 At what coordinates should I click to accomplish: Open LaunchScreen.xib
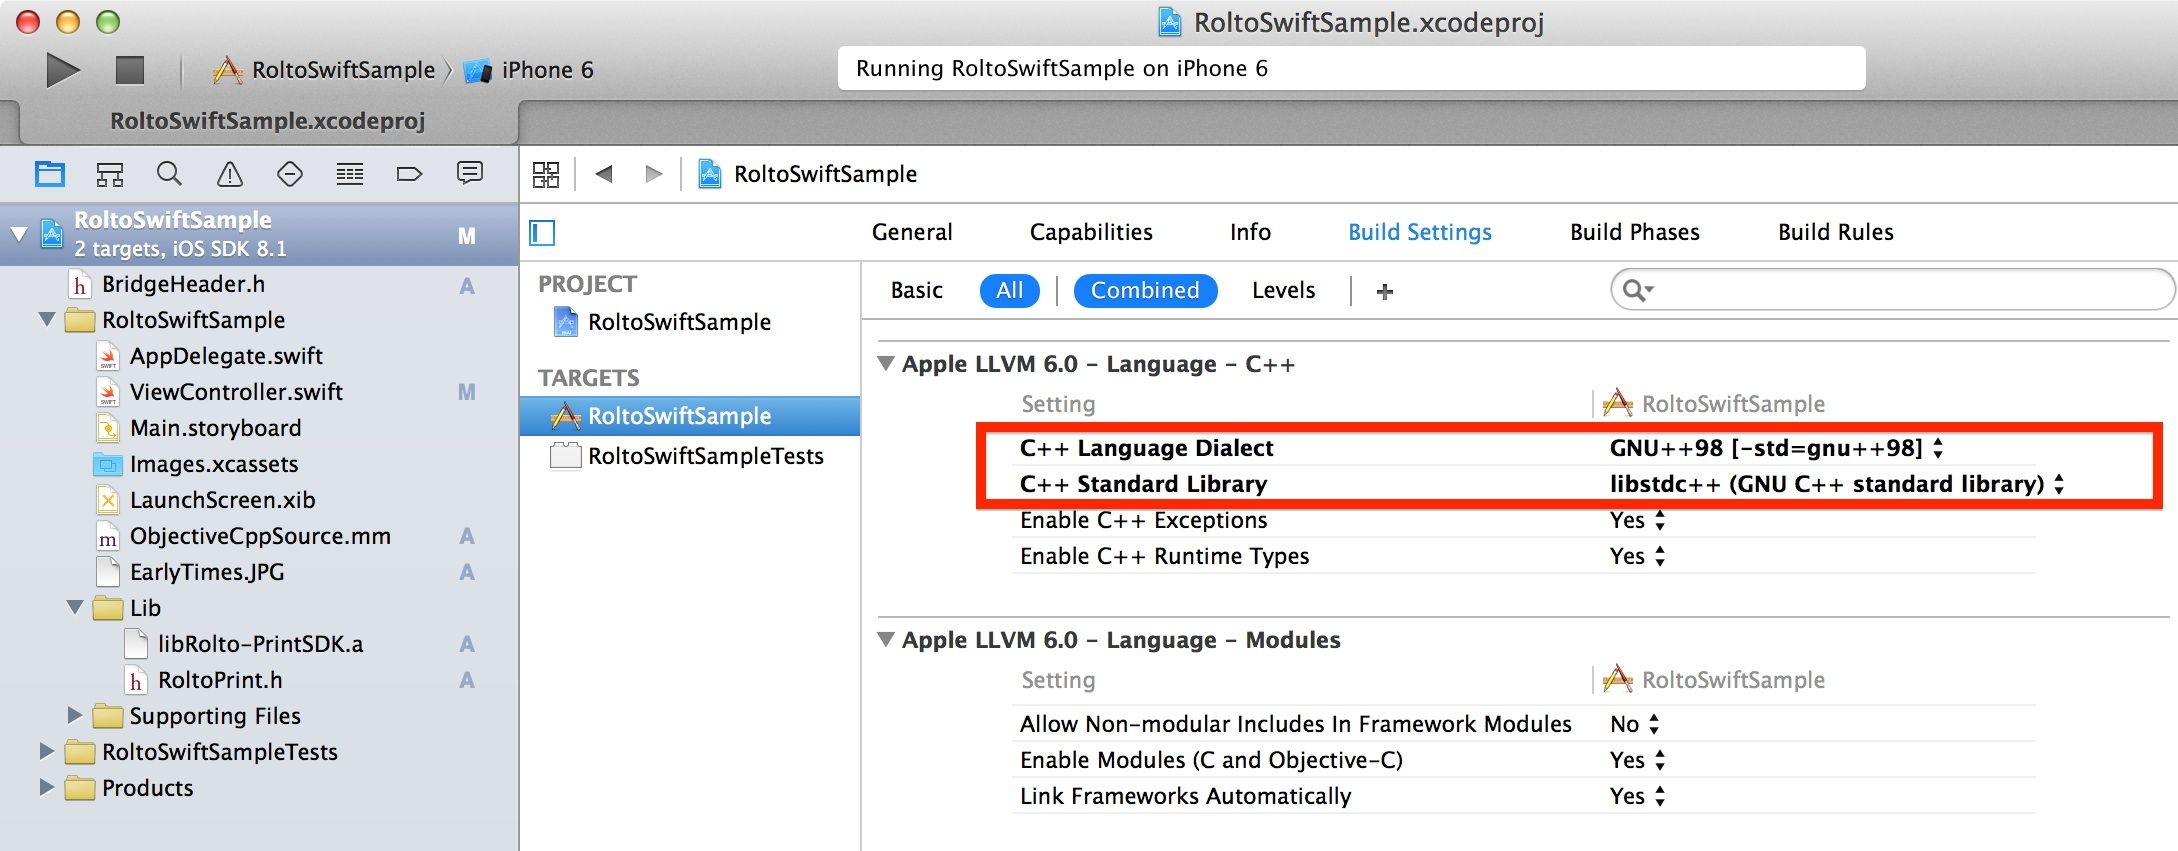(x=222, y=500)
